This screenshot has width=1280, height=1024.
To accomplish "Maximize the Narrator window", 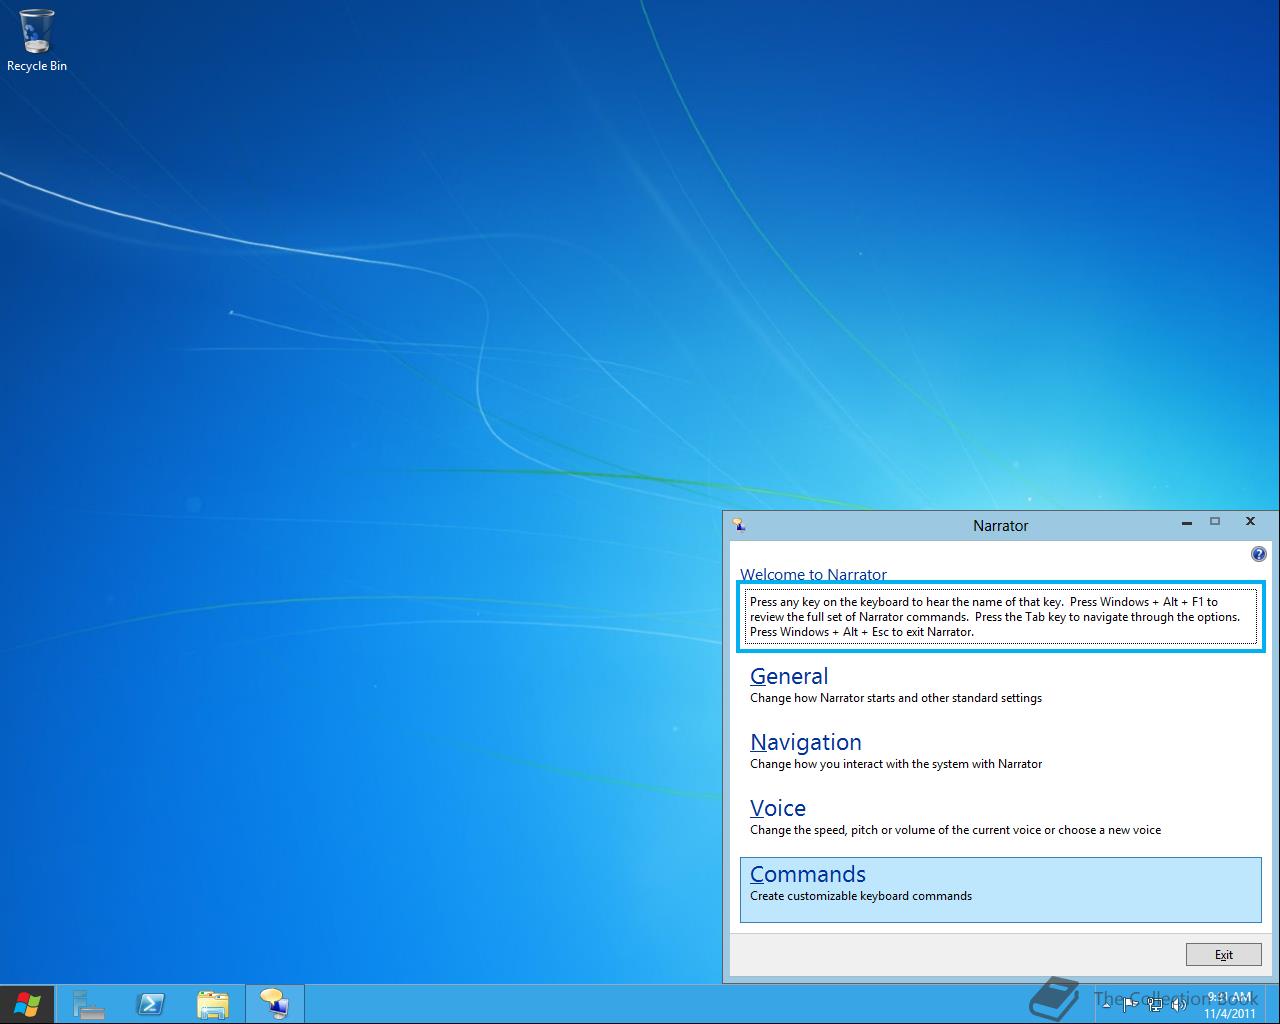I will 1215,522.
